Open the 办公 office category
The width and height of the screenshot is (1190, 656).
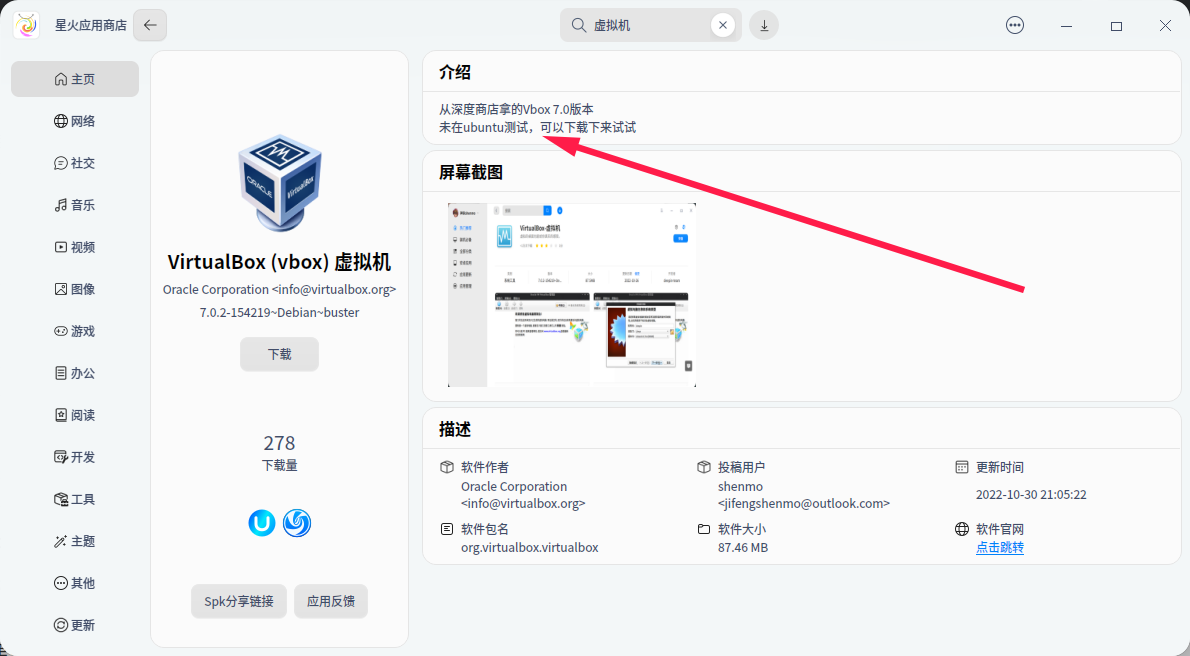pos(75,373)
